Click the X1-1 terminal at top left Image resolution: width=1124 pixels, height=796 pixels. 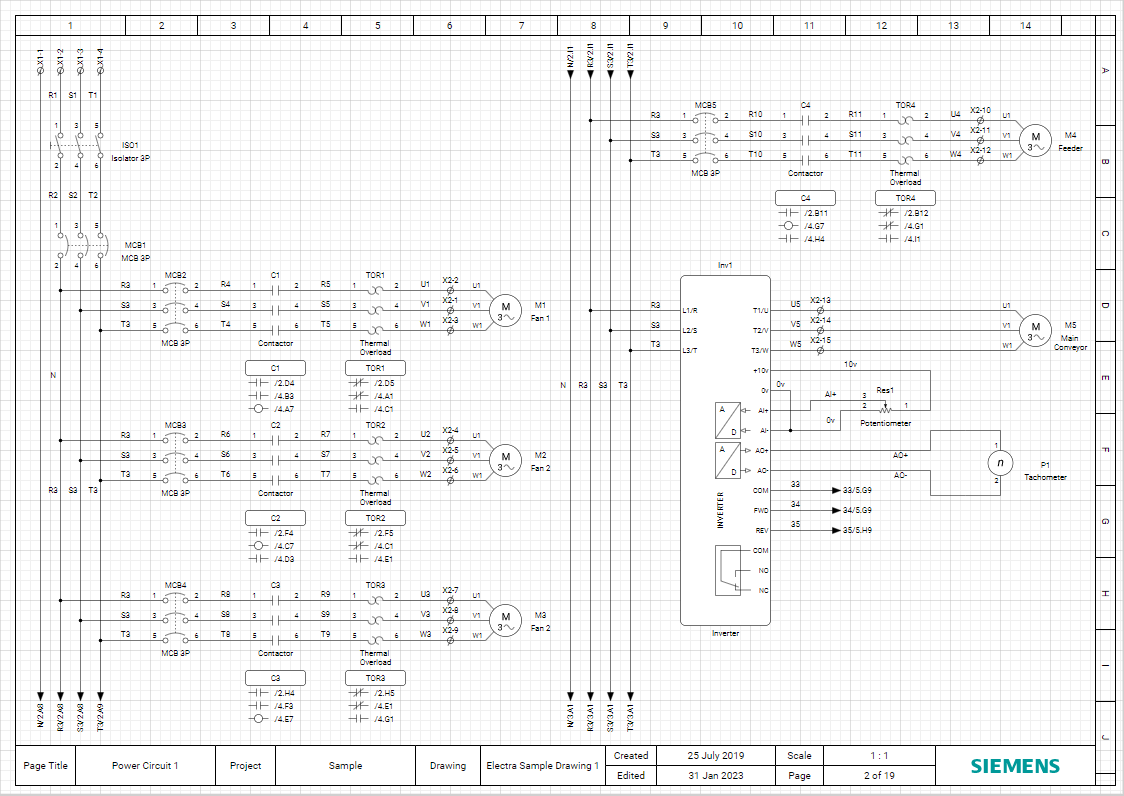pyautogui.click(x=40, y=70)
